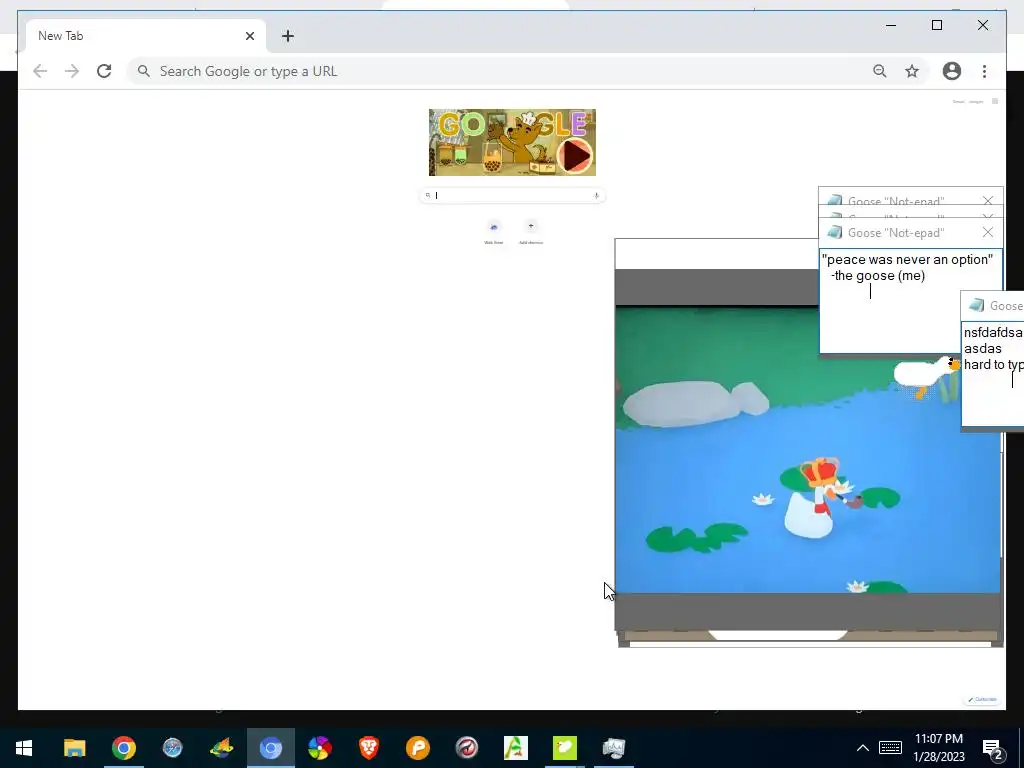Viewport: 1024px width, 768px height.
Task: Launch Brave browser from the taskbar
Action: (x=368, y=748)
